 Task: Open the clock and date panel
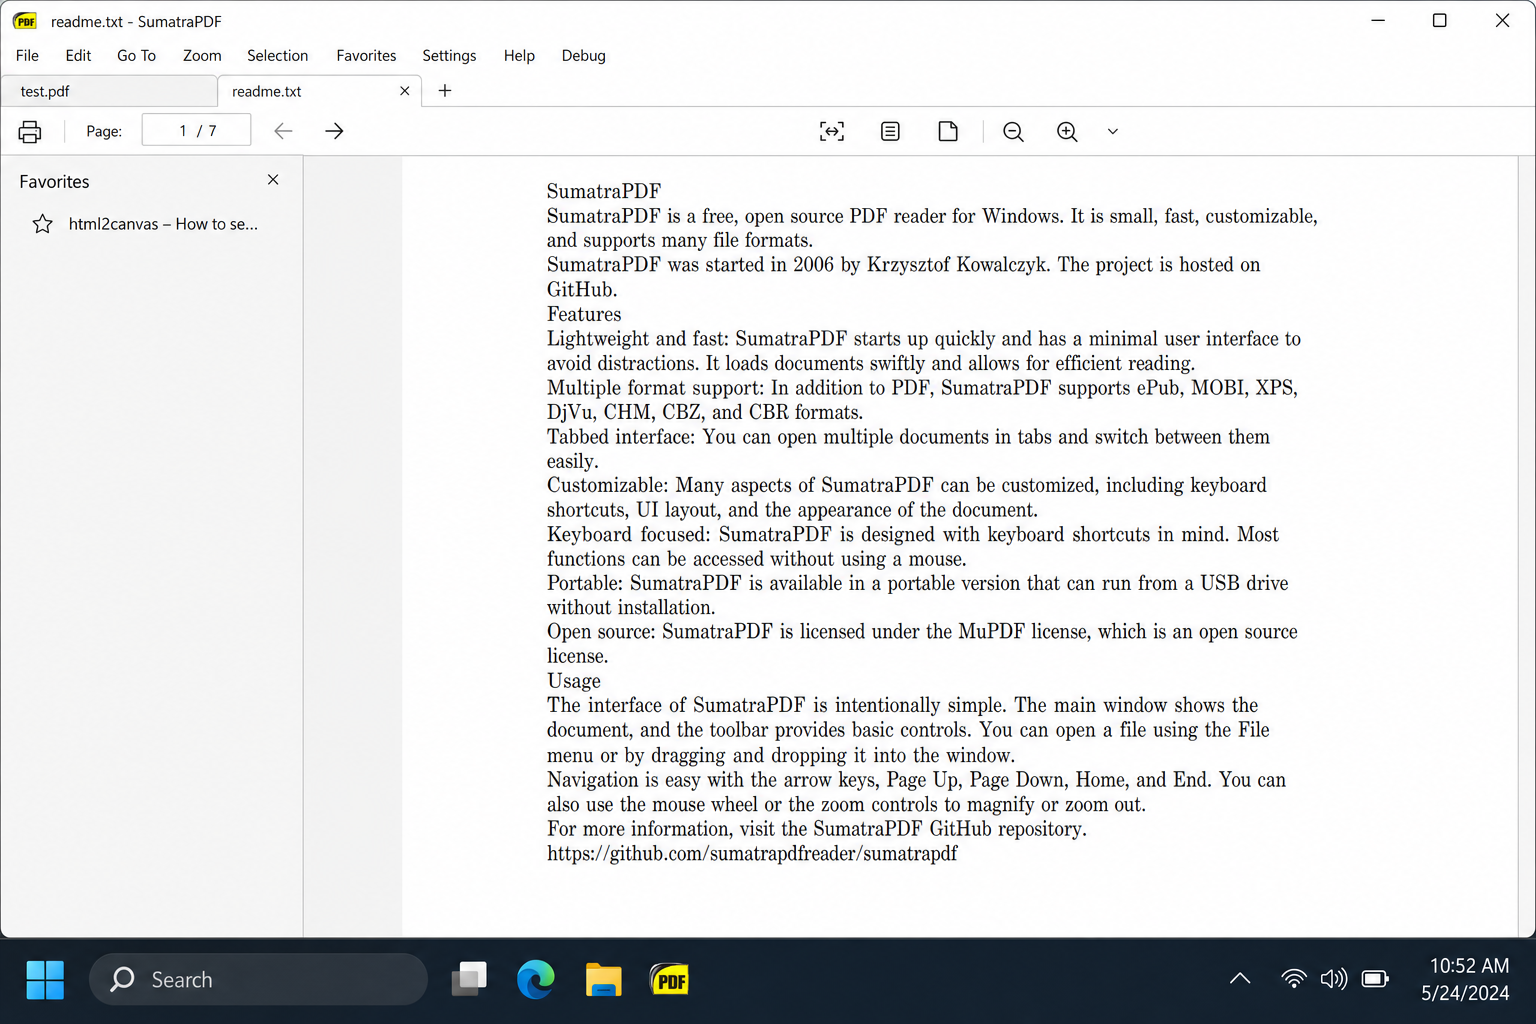click(1466, 979)
